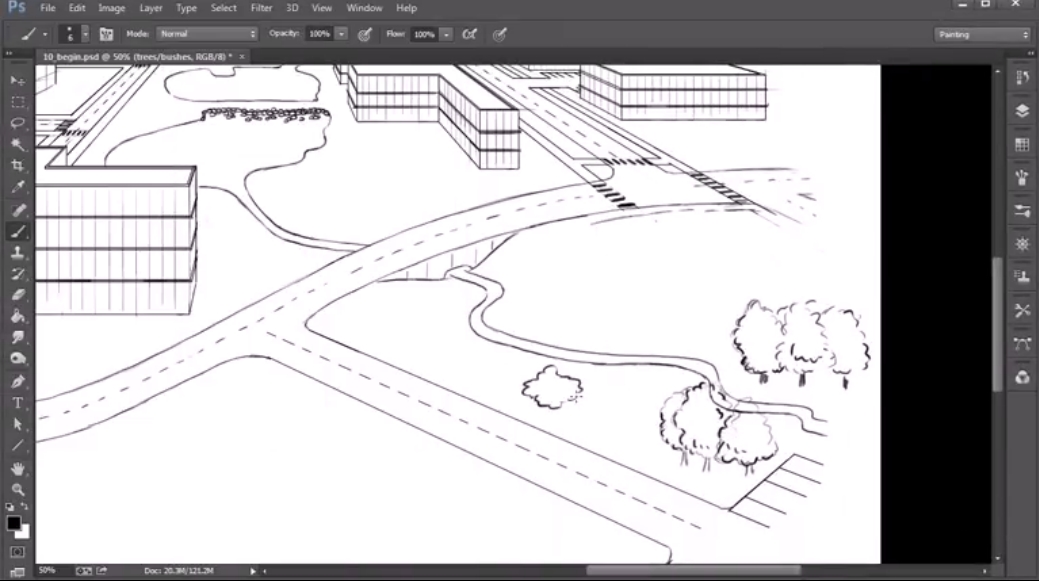Open the brush preset picker size 6
Viewport: 1039px width, 581px height.
(x=74, y=34)
